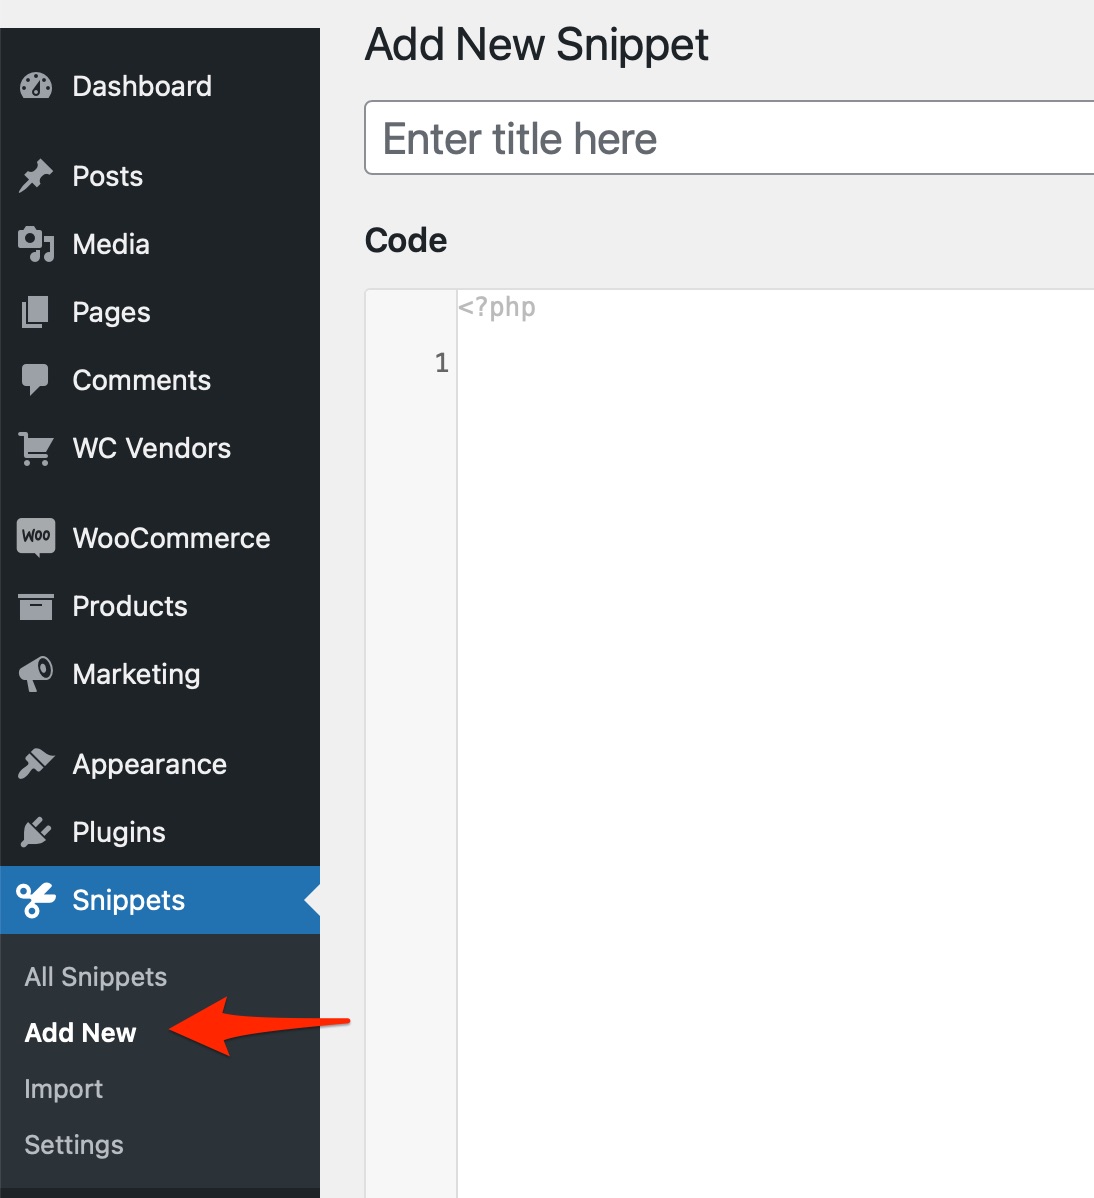Click into line 1 of code editor
The image size is (1094, 1198).
click(775, 363)
